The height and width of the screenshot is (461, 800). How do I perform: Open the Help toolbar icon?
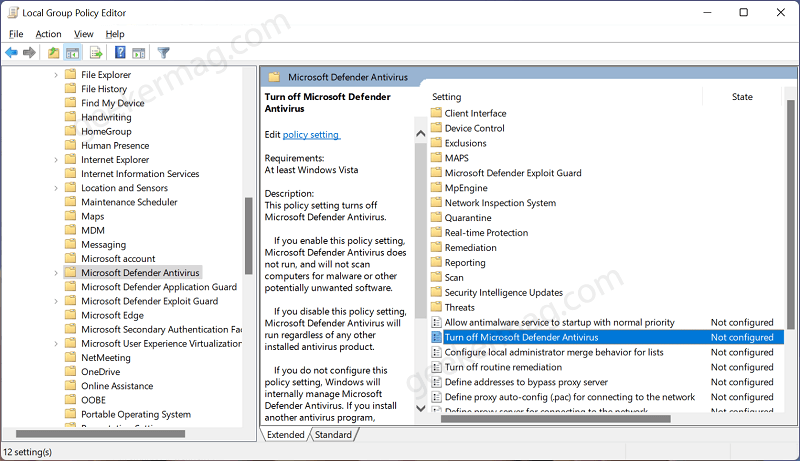(120, 52)
